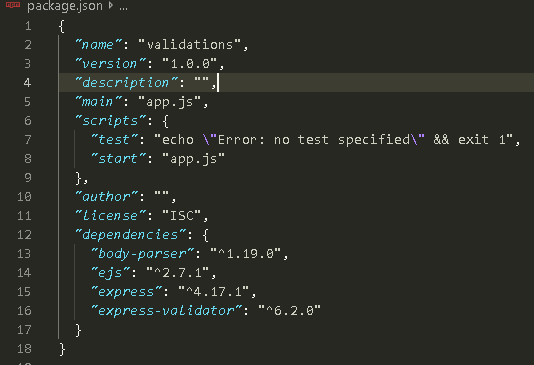
Task: Click the express version "^4.17.1"
Action: 214,292
